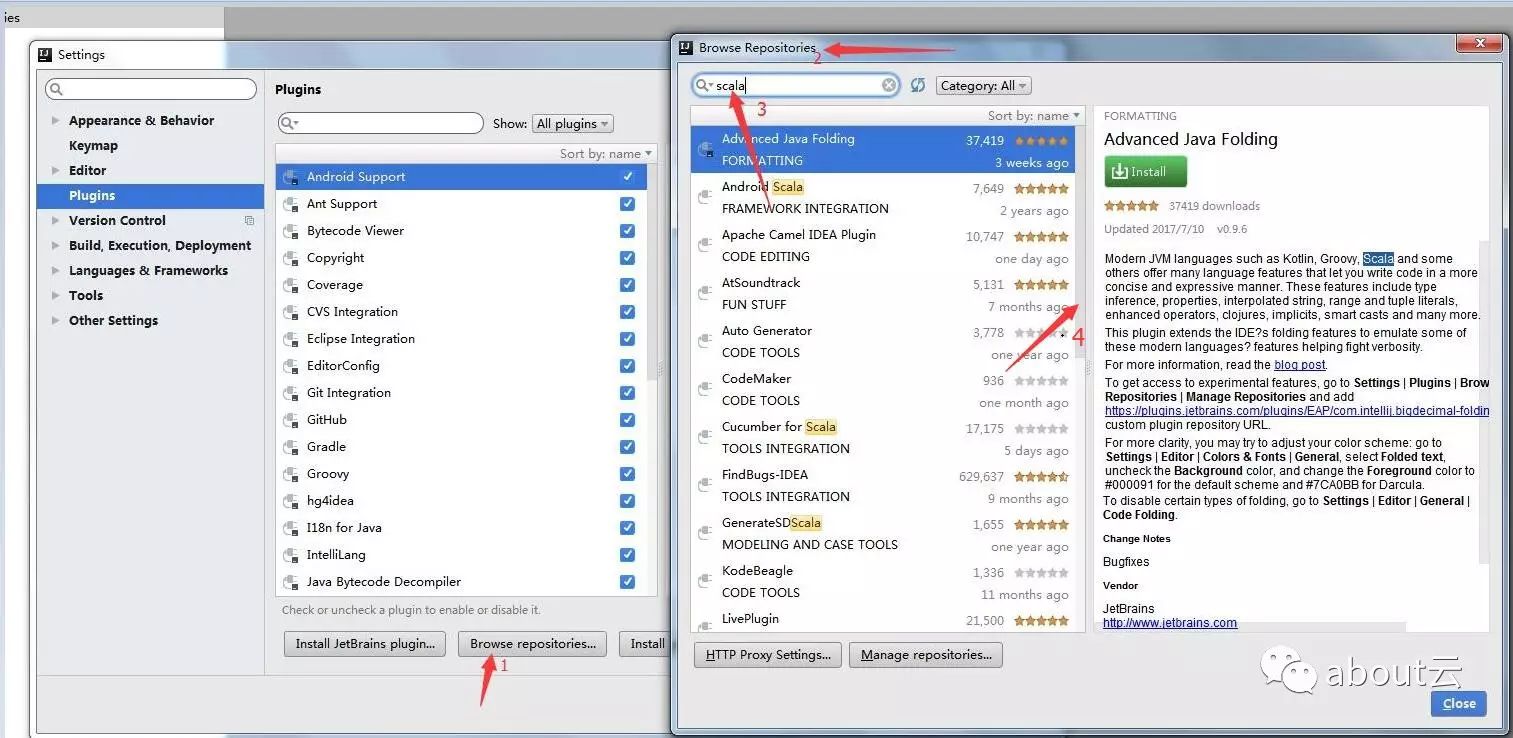Click the I18n for Java plugin icon
1513x738 pixels.
[291, 528]
